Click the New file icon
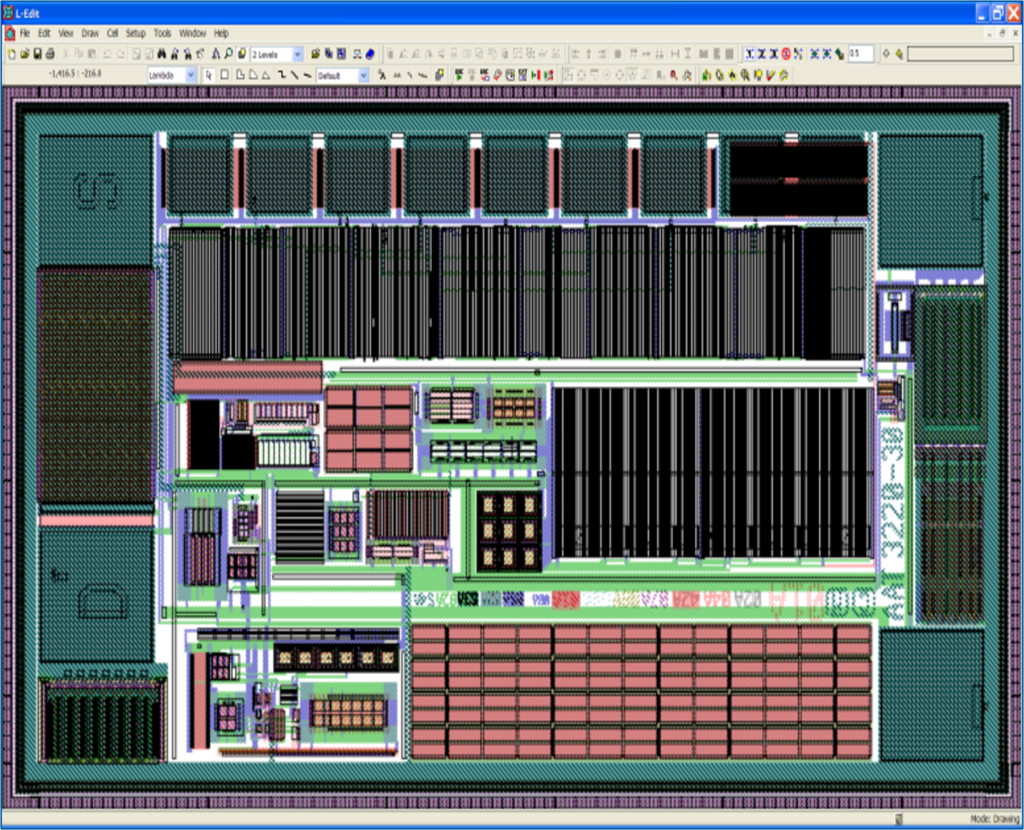This screenshot has width=1024, height=830. (11, 54)
